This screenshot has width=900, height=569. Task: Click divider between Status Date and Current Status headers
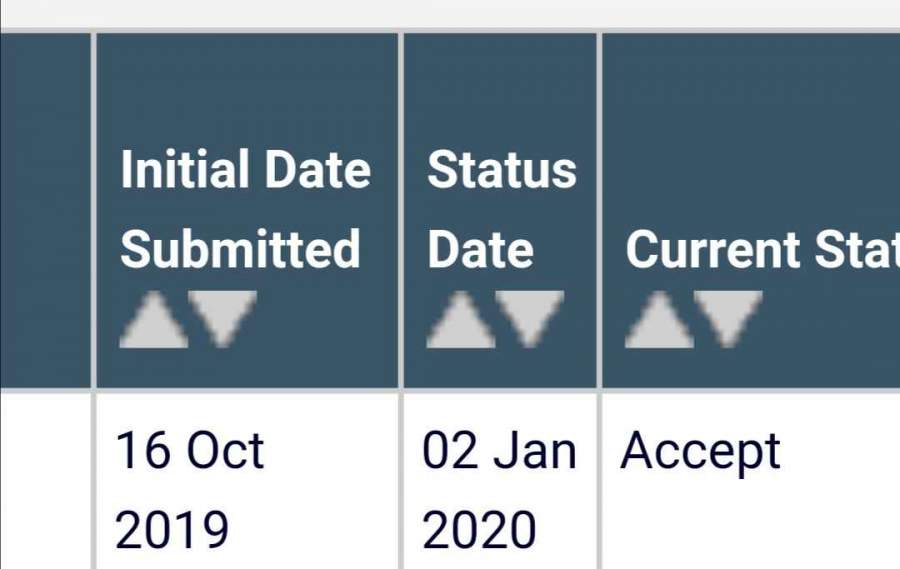coord(599,210)
